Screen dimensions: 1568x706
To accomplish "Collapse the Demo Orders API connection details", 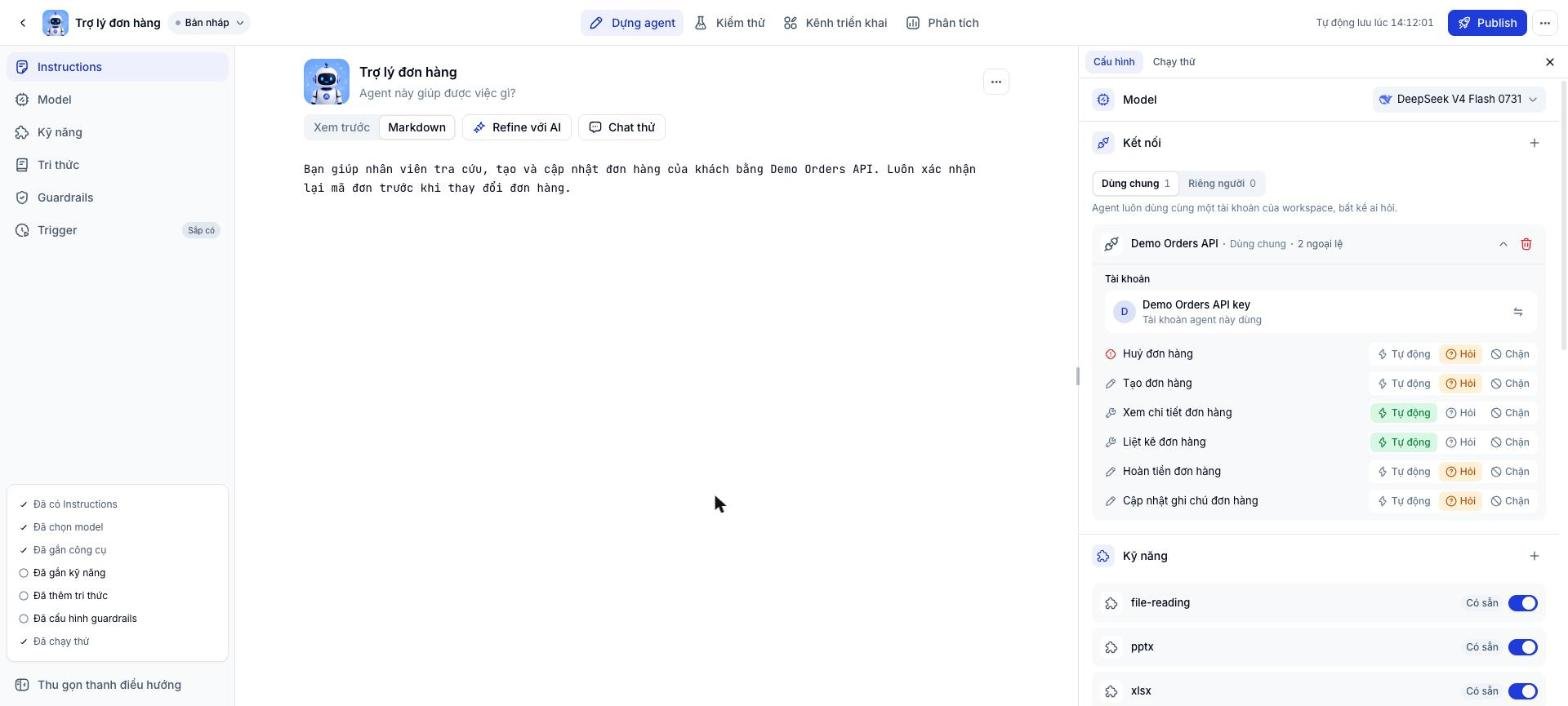I will click(1503, 244).
